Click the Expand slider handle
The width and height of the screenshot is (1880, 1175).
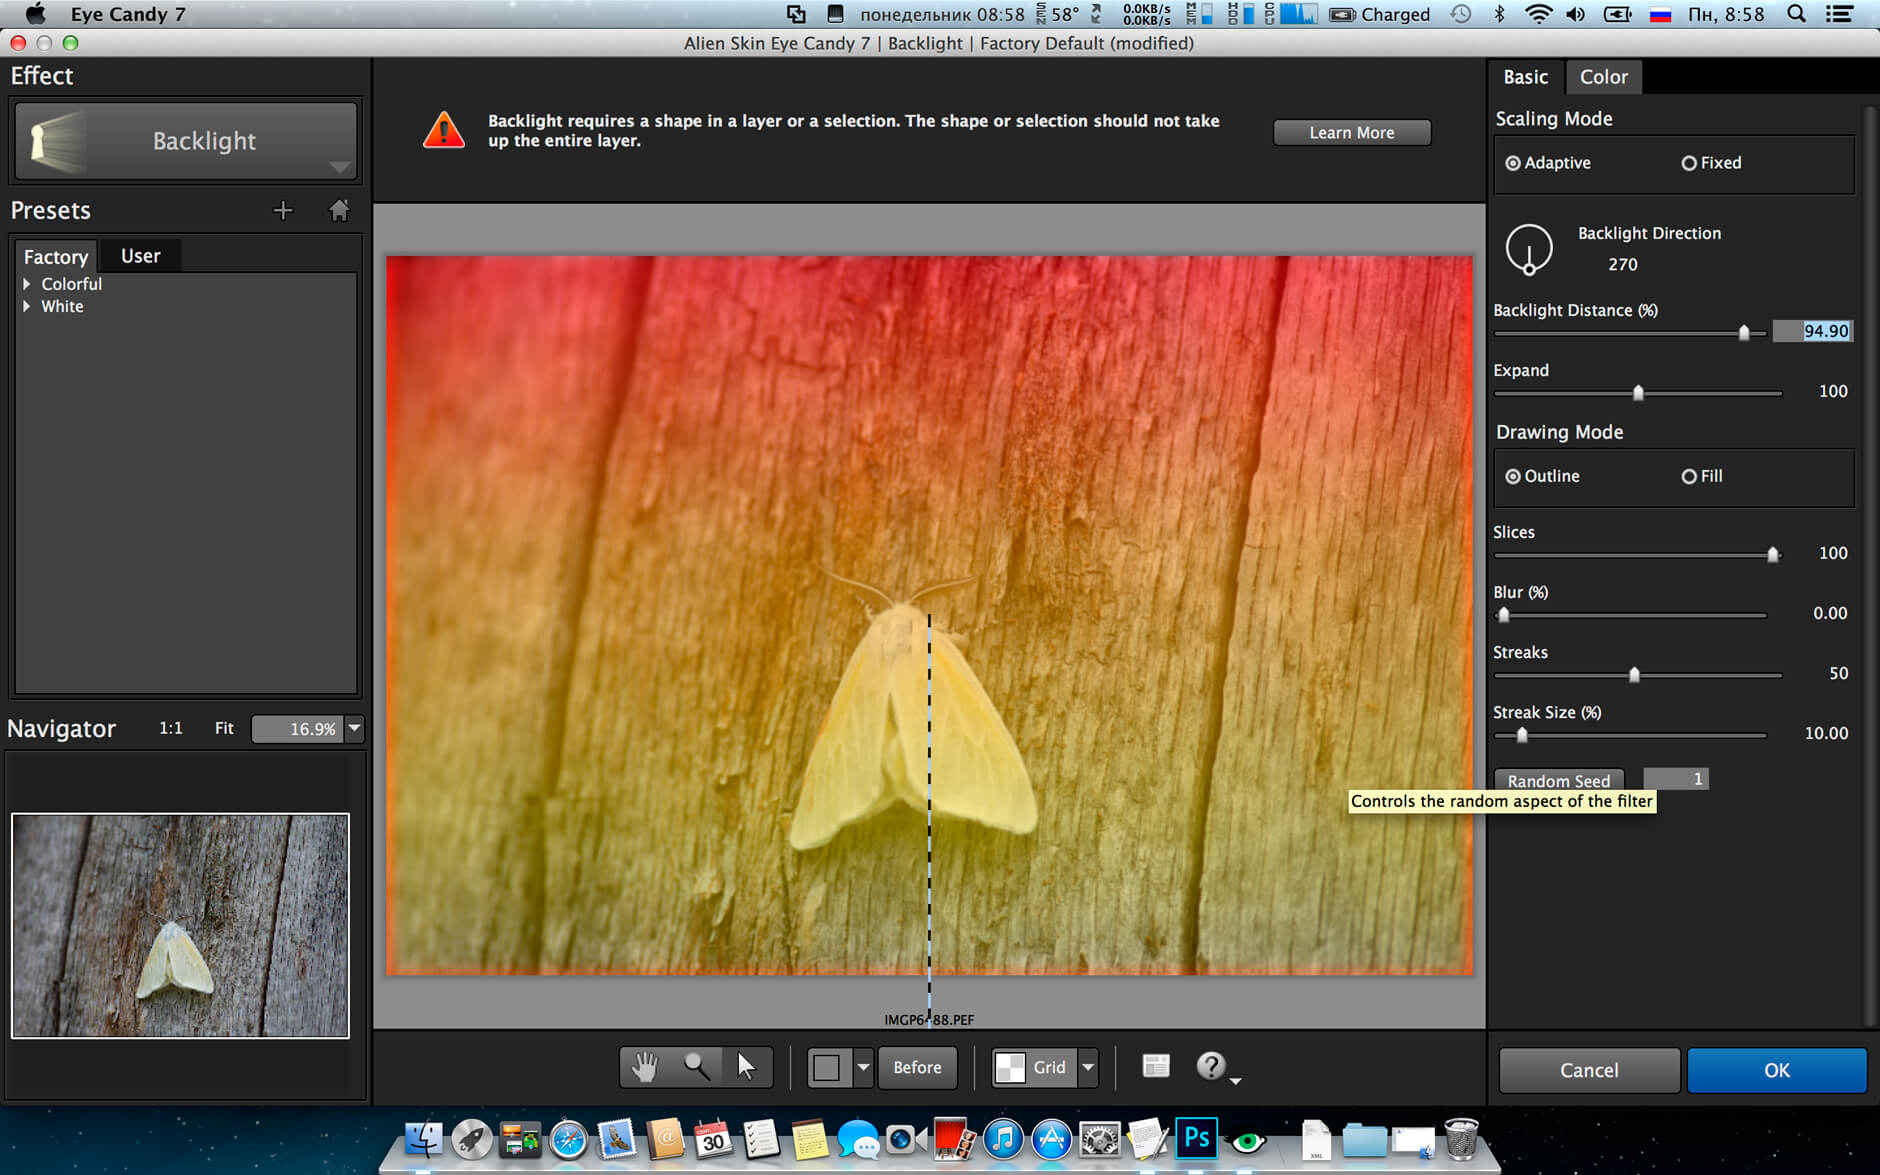(1638, 393)
